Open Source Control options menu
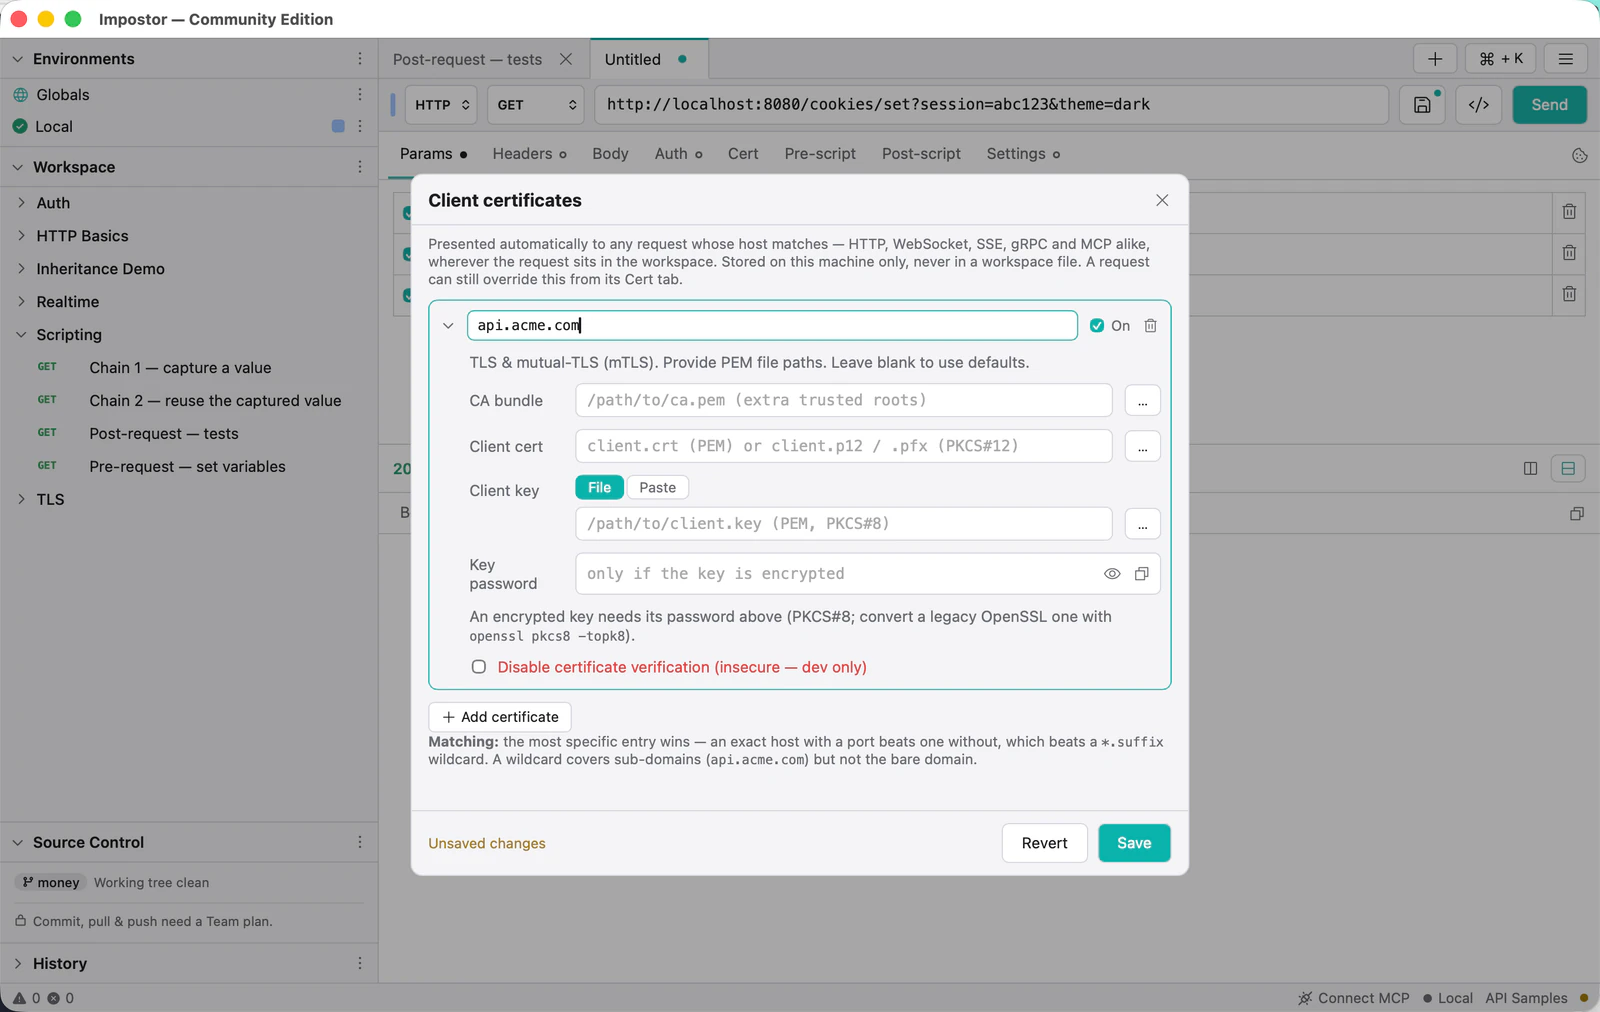Image resolution: width=1600 pixels, height=1012 pixels. pyautogui.click(x=360, y=842)
